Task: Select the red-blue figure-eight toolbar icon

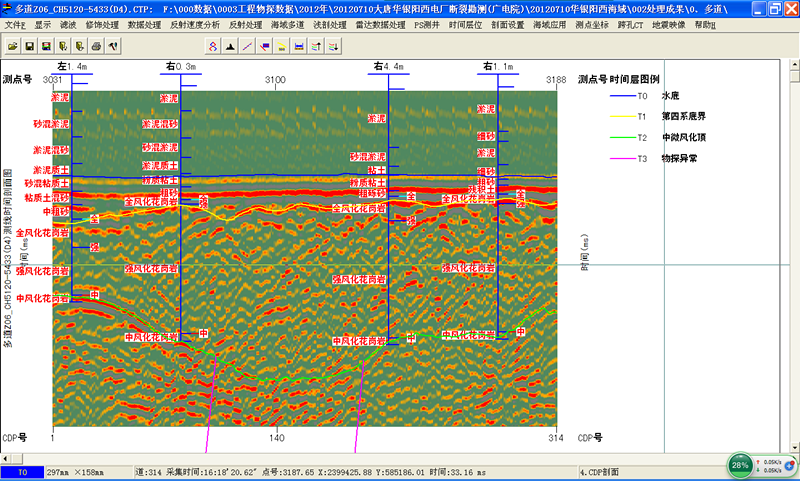Action: click(212, 46)
